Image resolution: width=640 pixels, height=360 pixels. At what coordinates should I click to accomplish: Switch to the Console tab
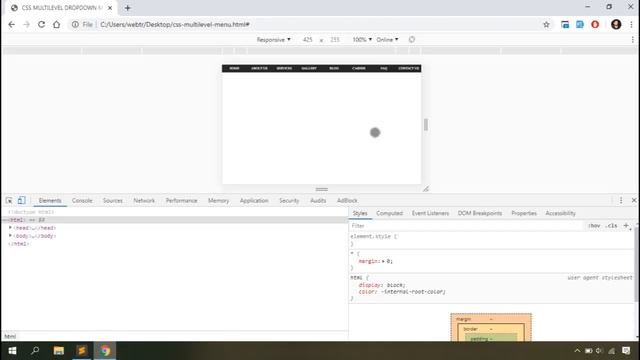tap(82, 200)
